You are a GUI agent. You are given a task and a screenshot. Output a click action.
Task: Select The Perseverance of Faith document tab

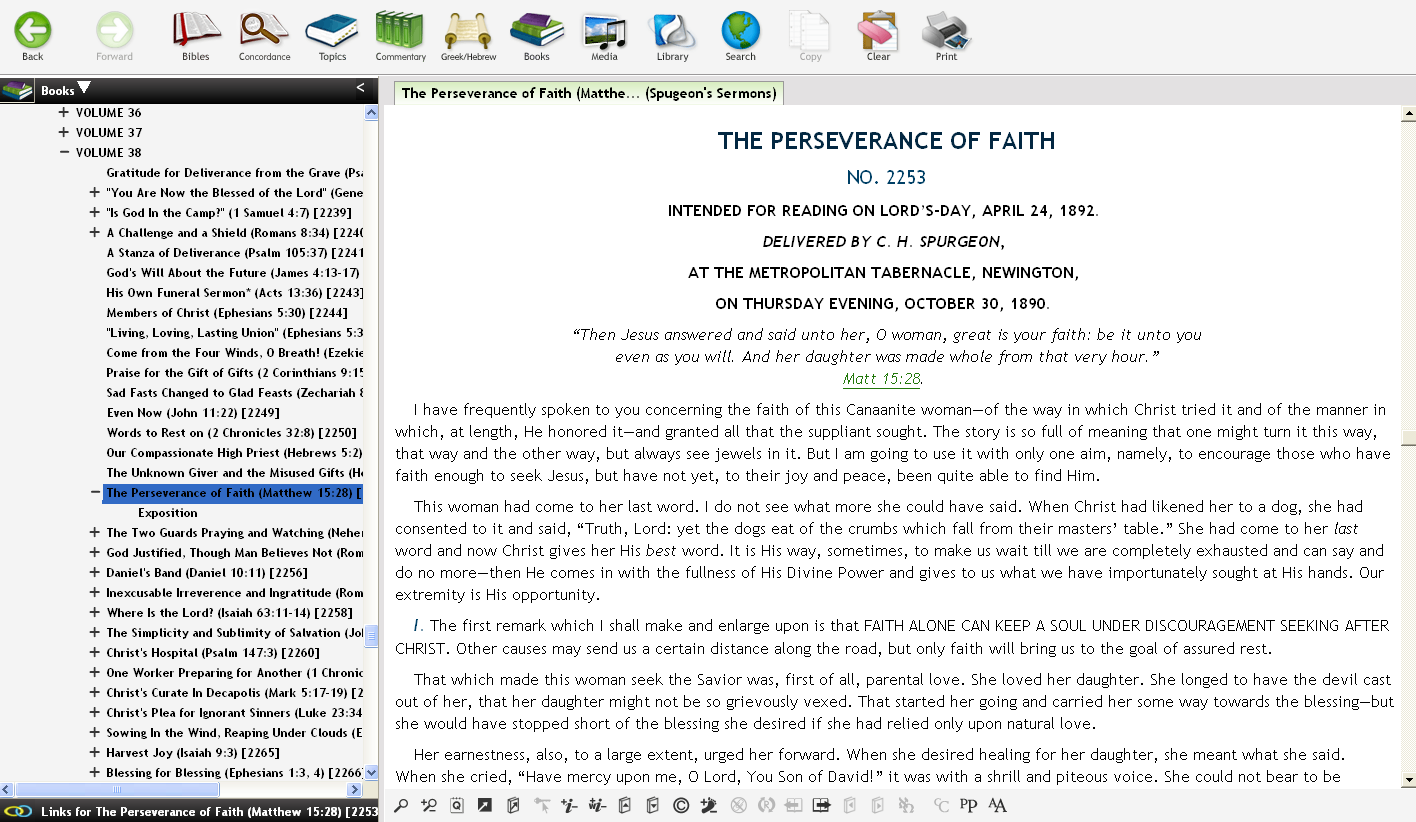(x=589, y=93)
